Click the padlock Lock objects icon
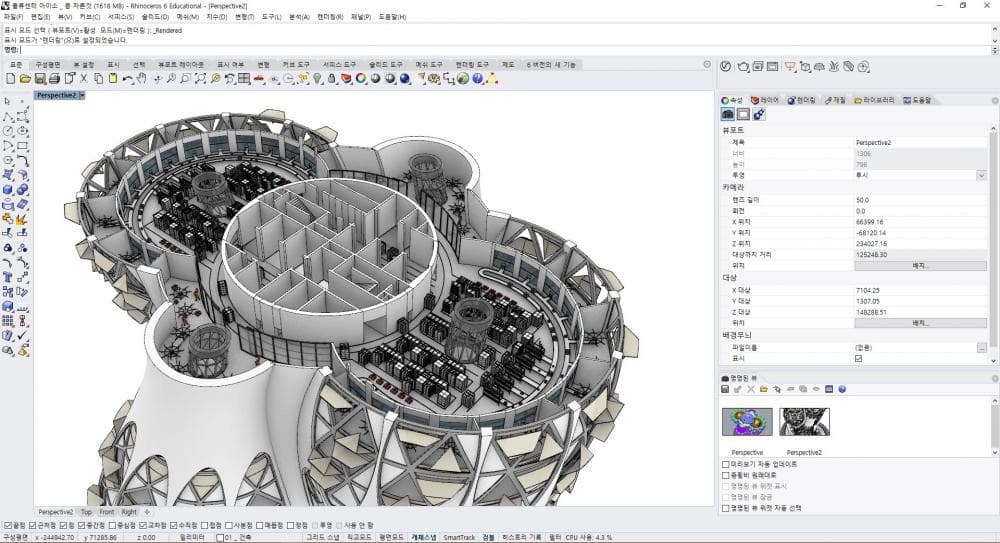1000x543 pixels. [332, 78]
